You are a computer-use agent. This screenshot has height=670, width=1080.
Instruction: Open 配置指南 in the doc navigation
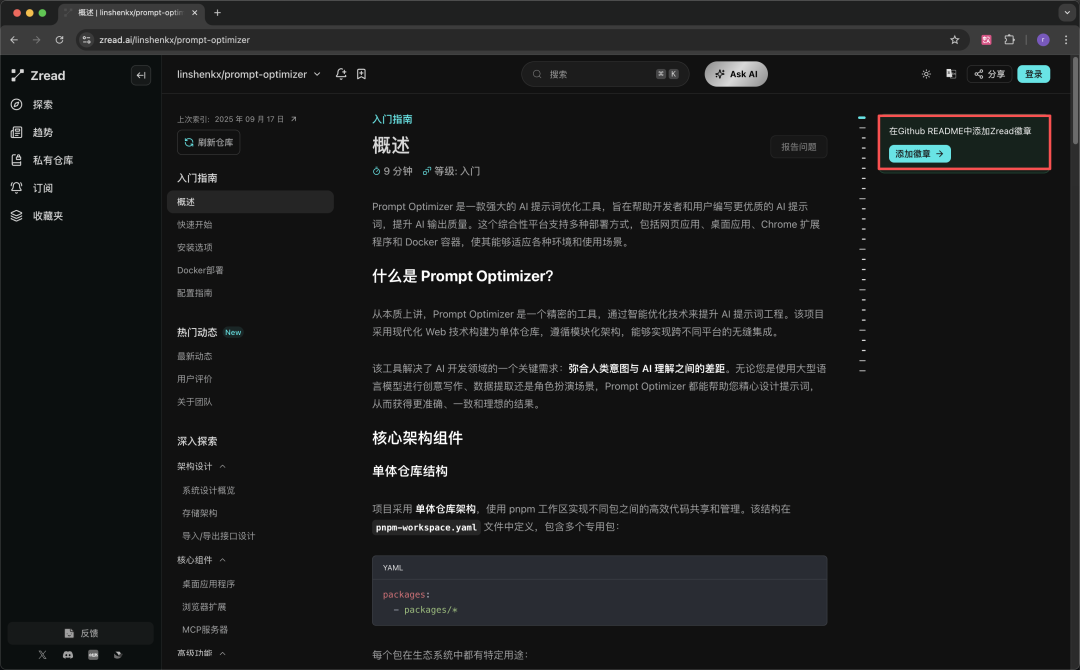(195, 293)
